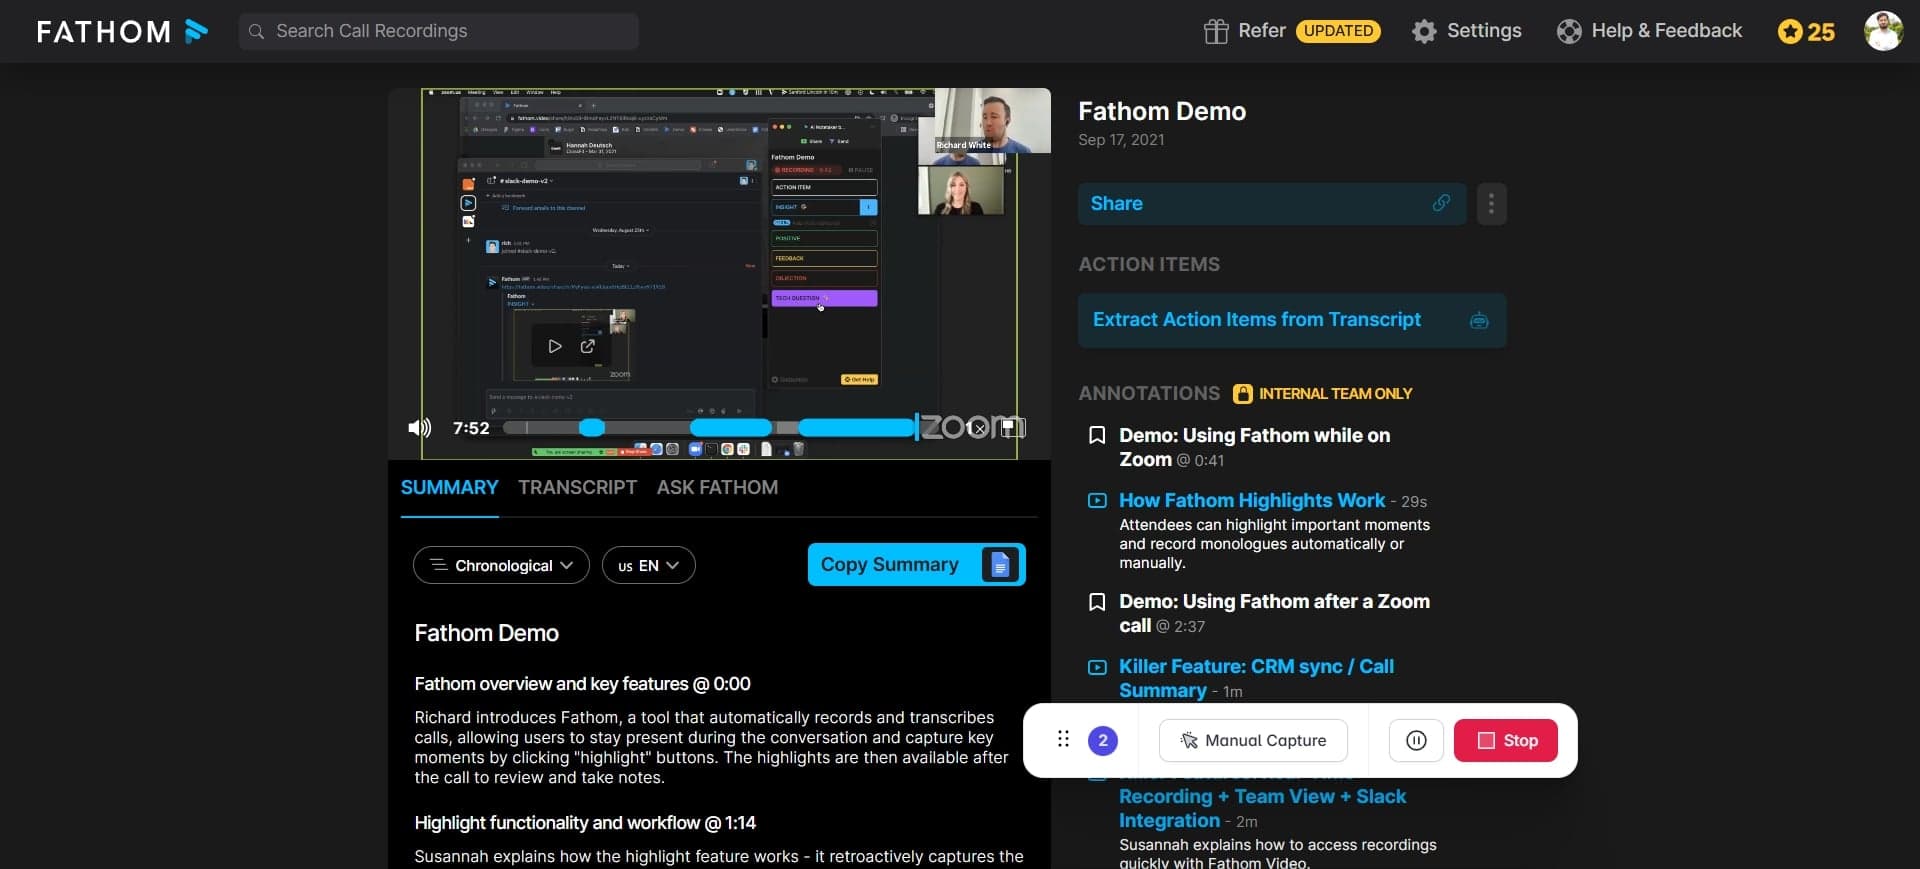1920x869 pixels.
Task: Click the Refer gift icon
Action: [x=1215, y=31]
